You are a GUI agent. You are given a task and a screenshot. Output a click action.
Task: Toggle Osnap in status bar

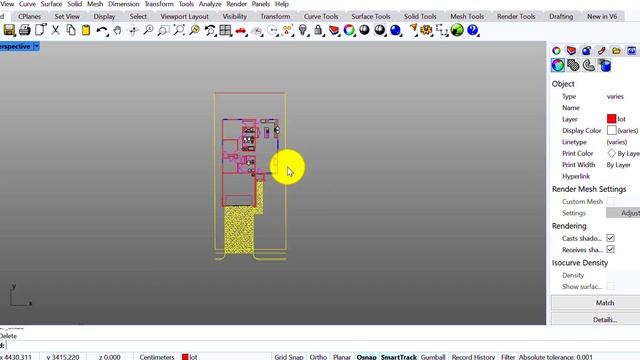pos(367,357)
